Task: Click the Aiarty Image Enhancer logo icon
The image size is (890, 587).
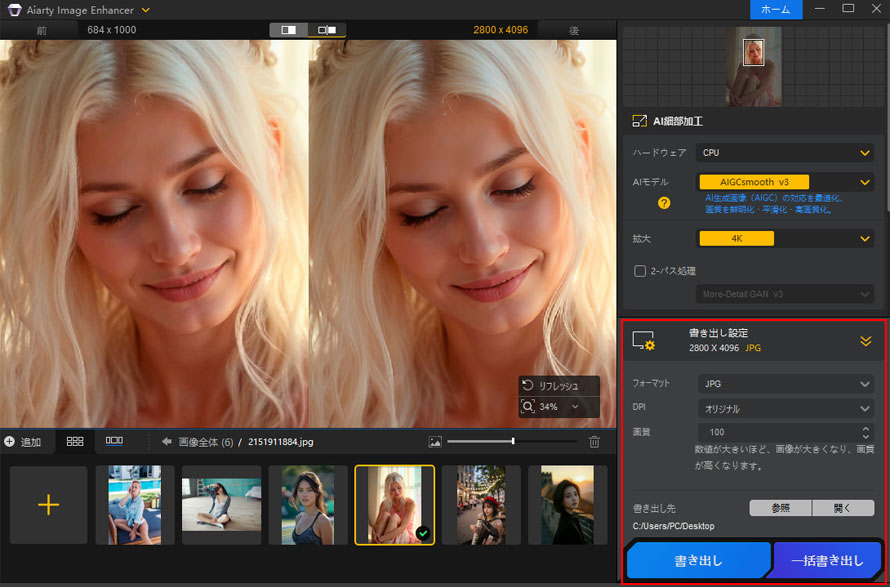Action: [x=14, y=10]
